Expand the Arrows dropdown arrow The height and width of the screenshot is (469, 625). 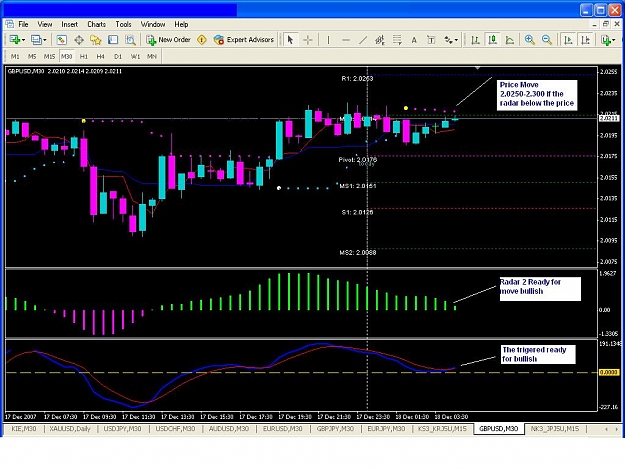[456, 40]
